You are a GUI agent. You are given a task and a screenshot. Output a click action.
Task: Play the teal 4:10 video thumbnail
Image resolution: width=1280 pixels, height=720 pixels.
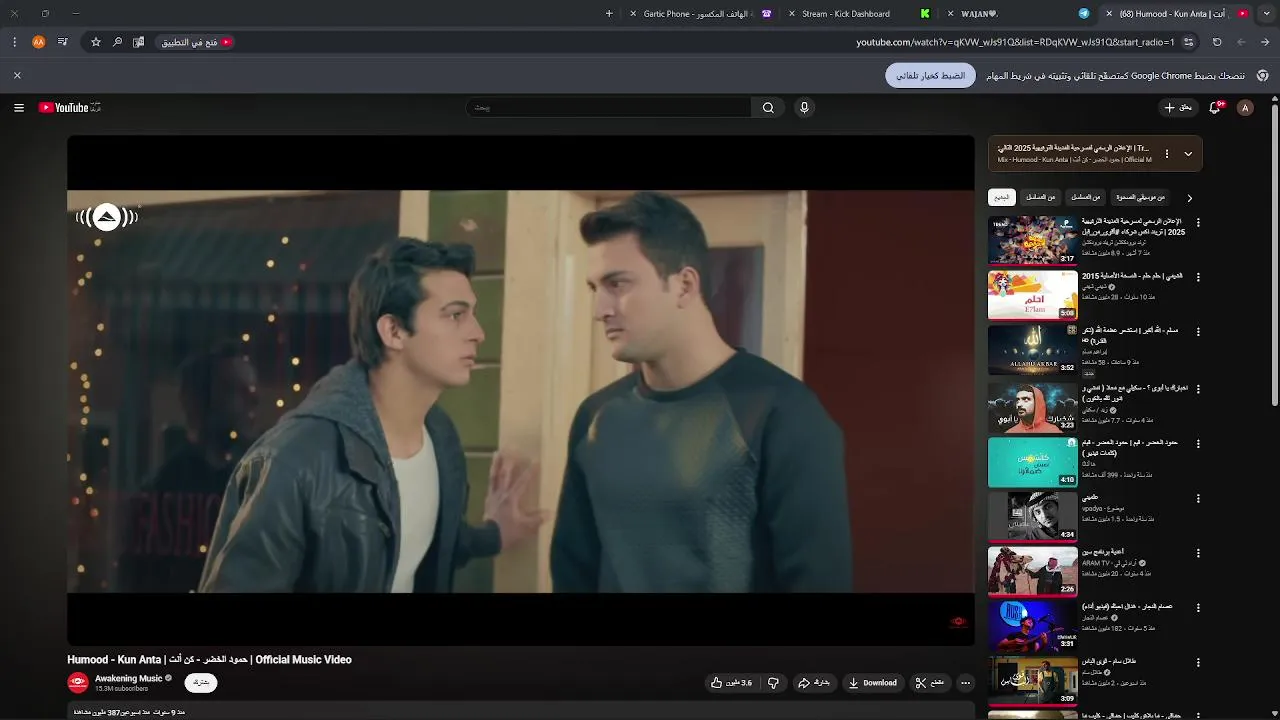[x=1033, y=462]
